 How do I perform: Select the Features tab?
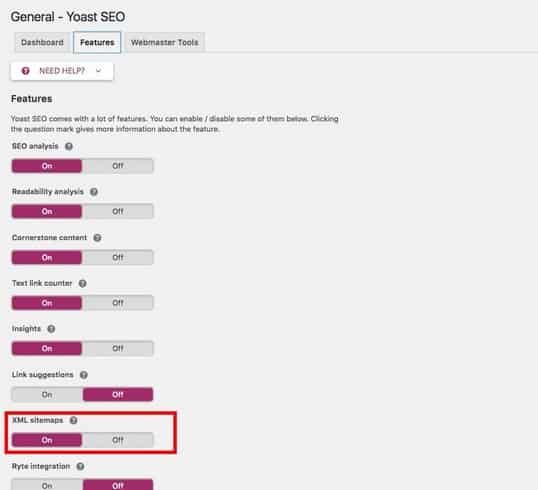coord(97,43)
